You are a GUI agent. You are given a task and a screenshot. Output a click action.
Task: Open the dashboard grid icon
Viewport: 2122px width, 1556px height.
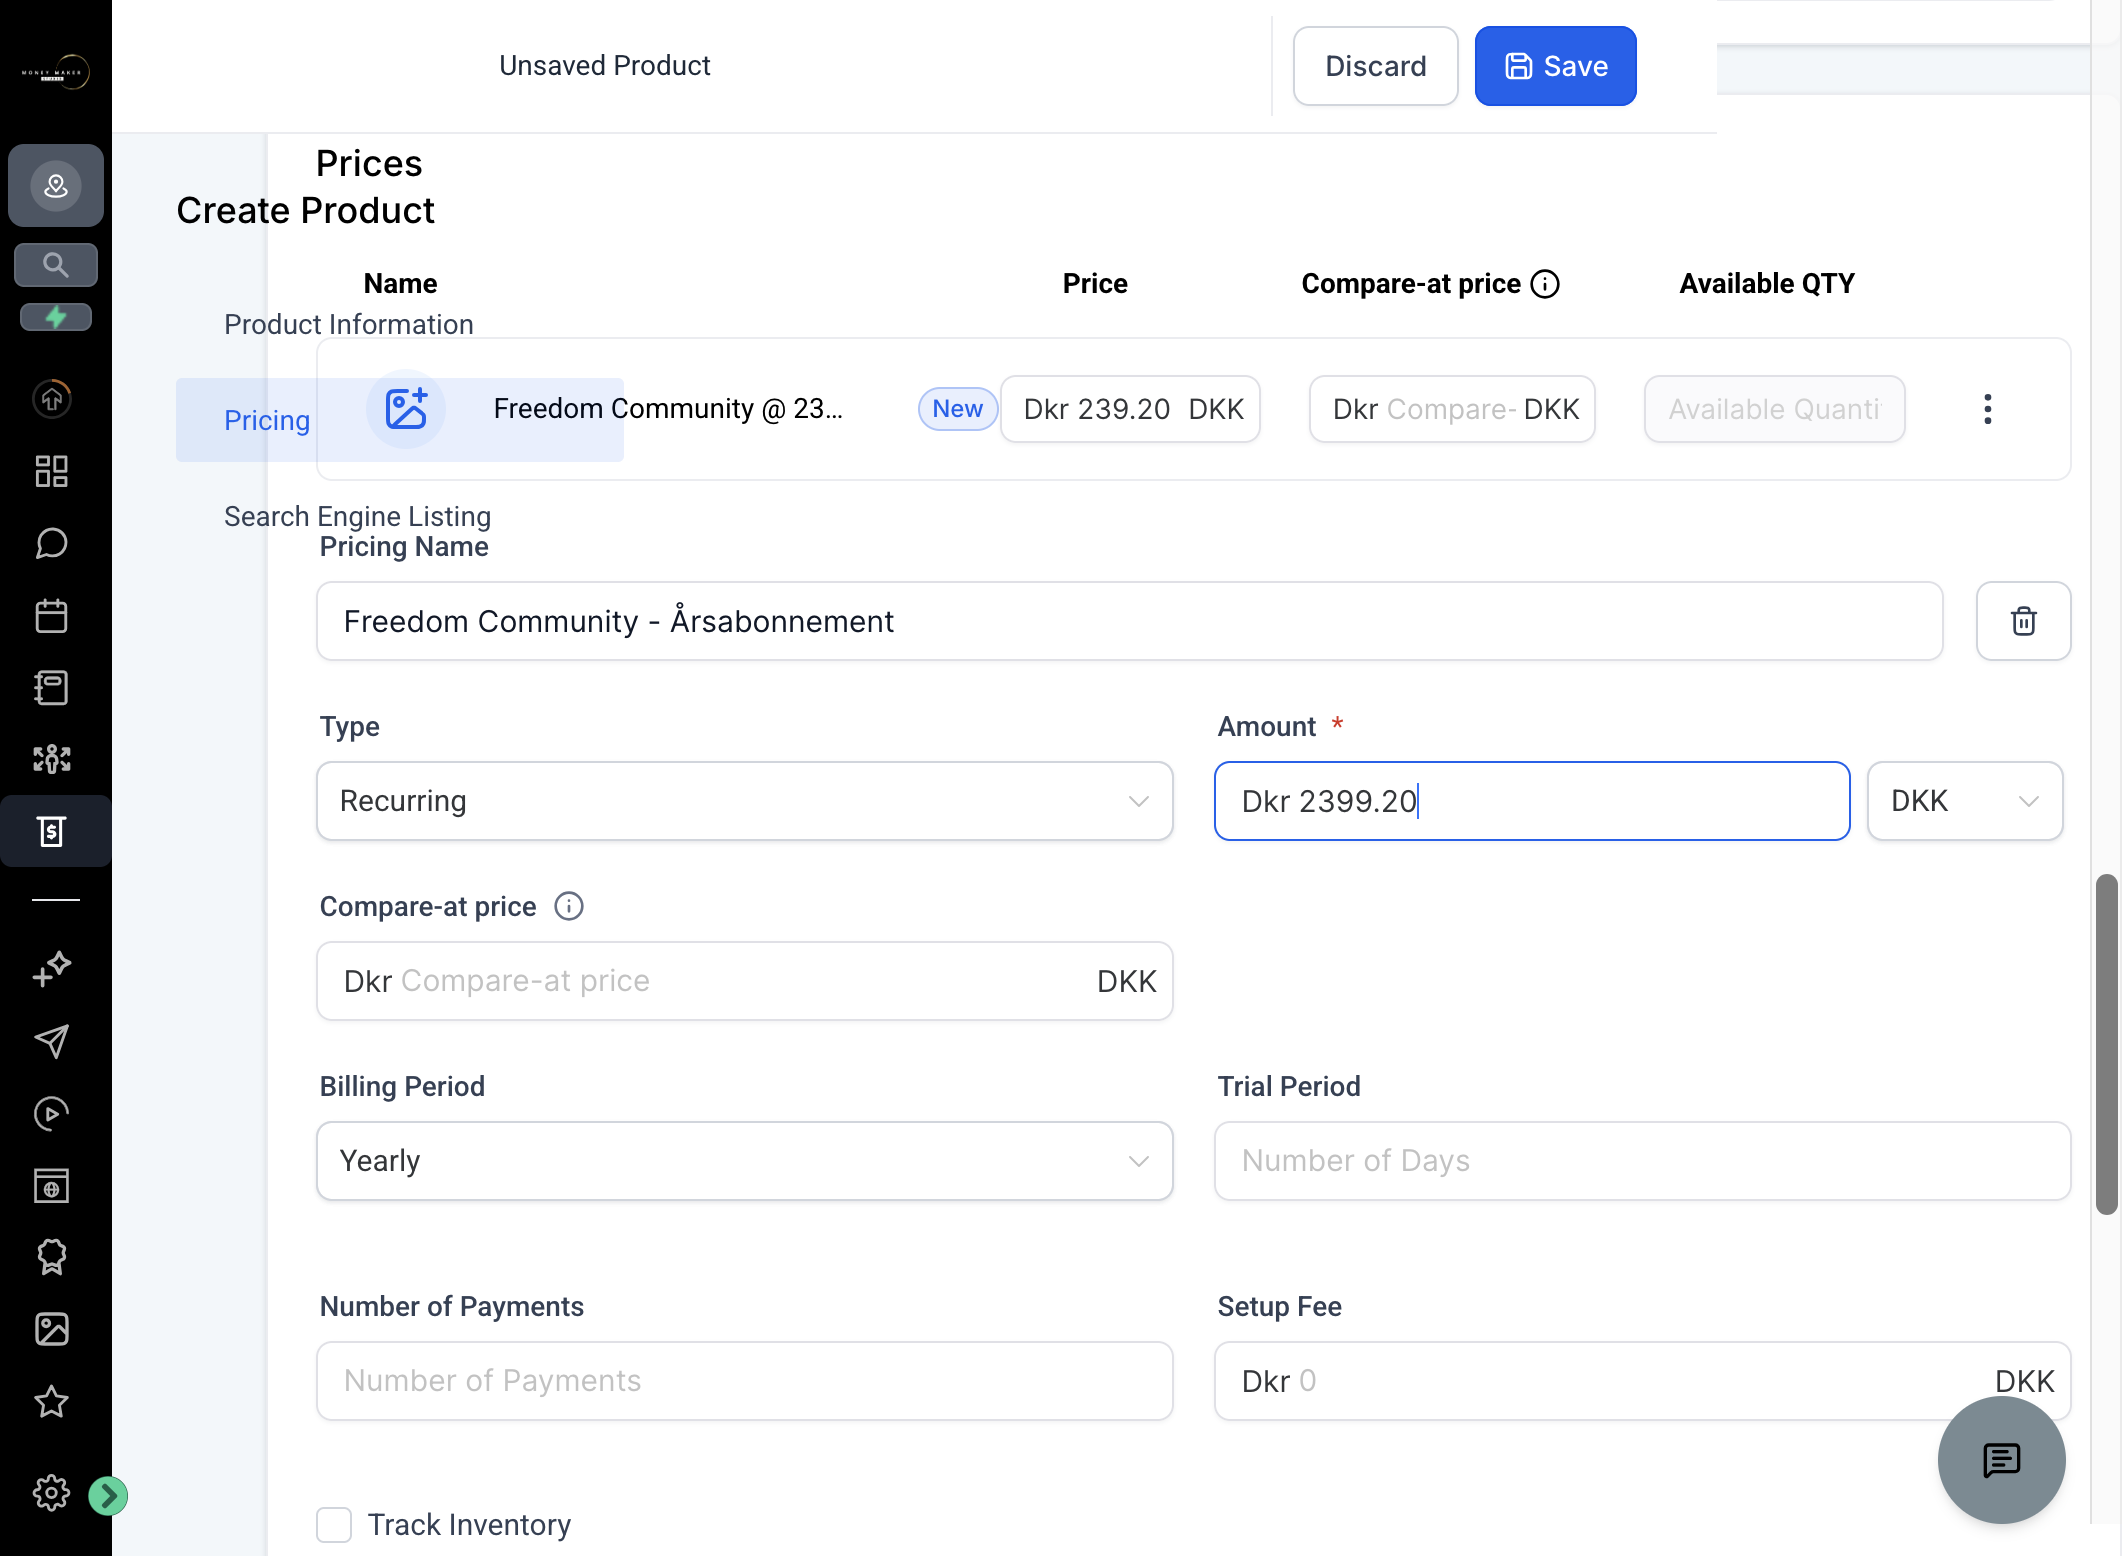52,471
